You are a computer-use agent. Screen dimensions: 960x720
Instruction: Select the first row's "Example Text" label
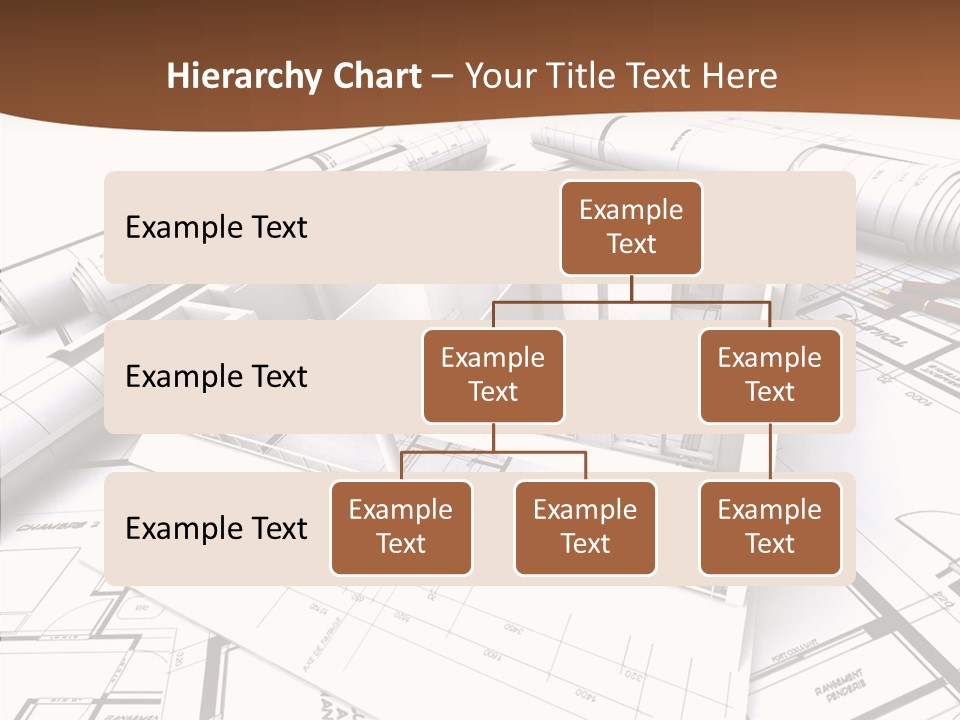(x=216, y=228)
